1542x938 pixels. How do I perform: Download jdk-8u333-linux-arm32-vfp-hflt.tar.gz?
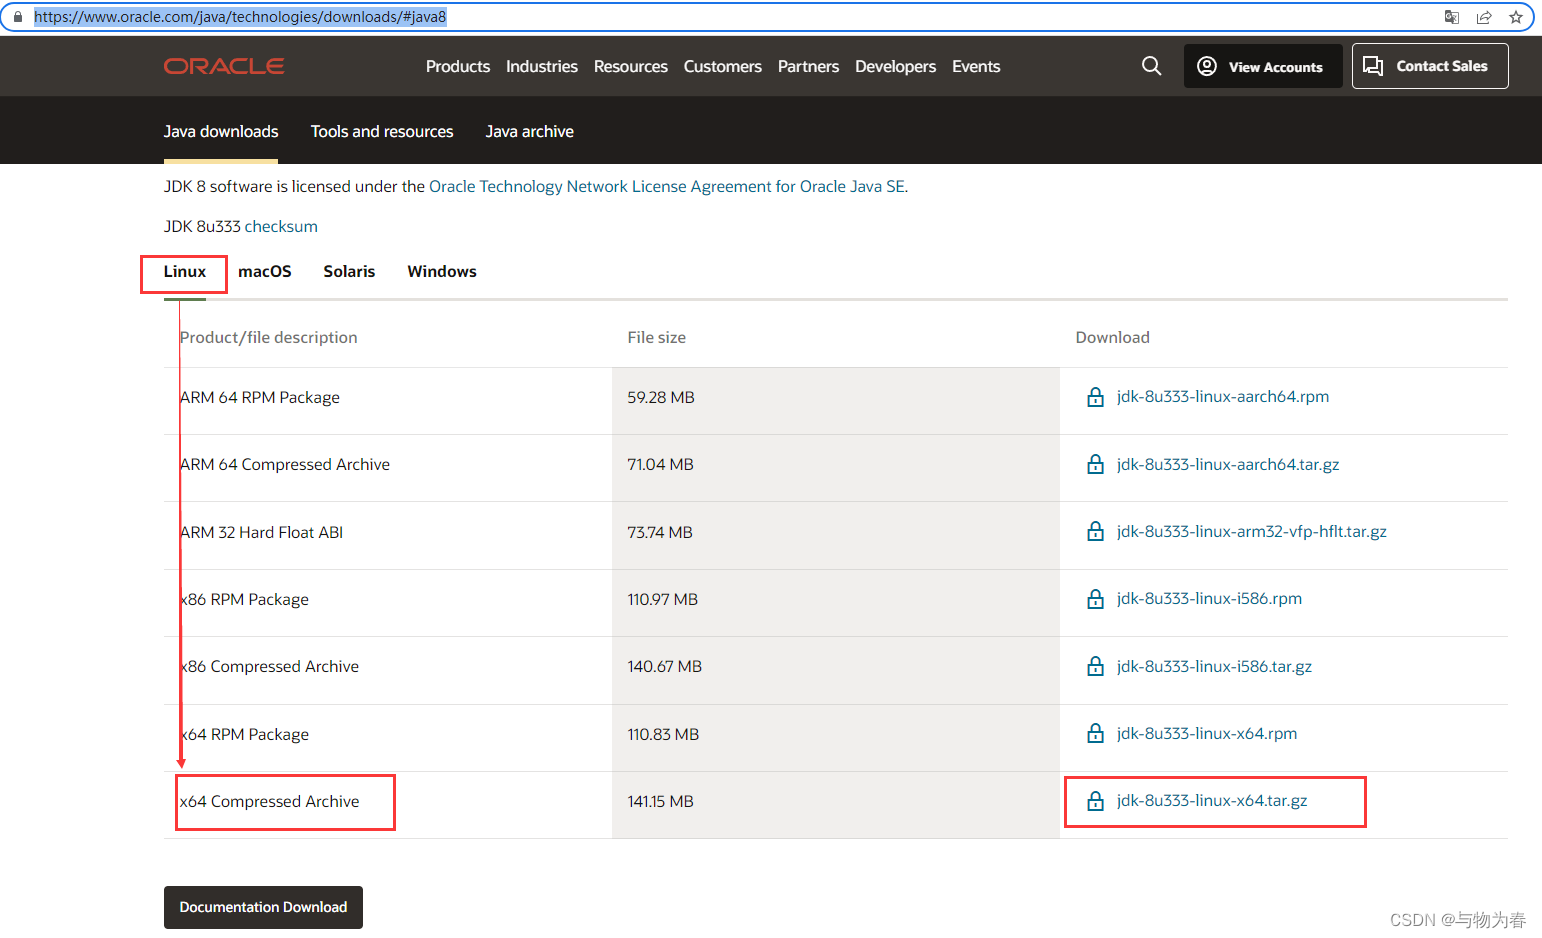pyautogui.click(x=1252, y=531)
